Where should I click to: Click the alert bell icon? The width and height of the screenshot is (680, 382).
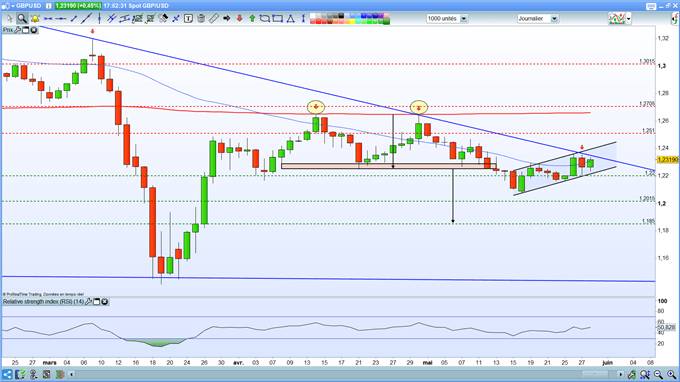coord(35,19)
